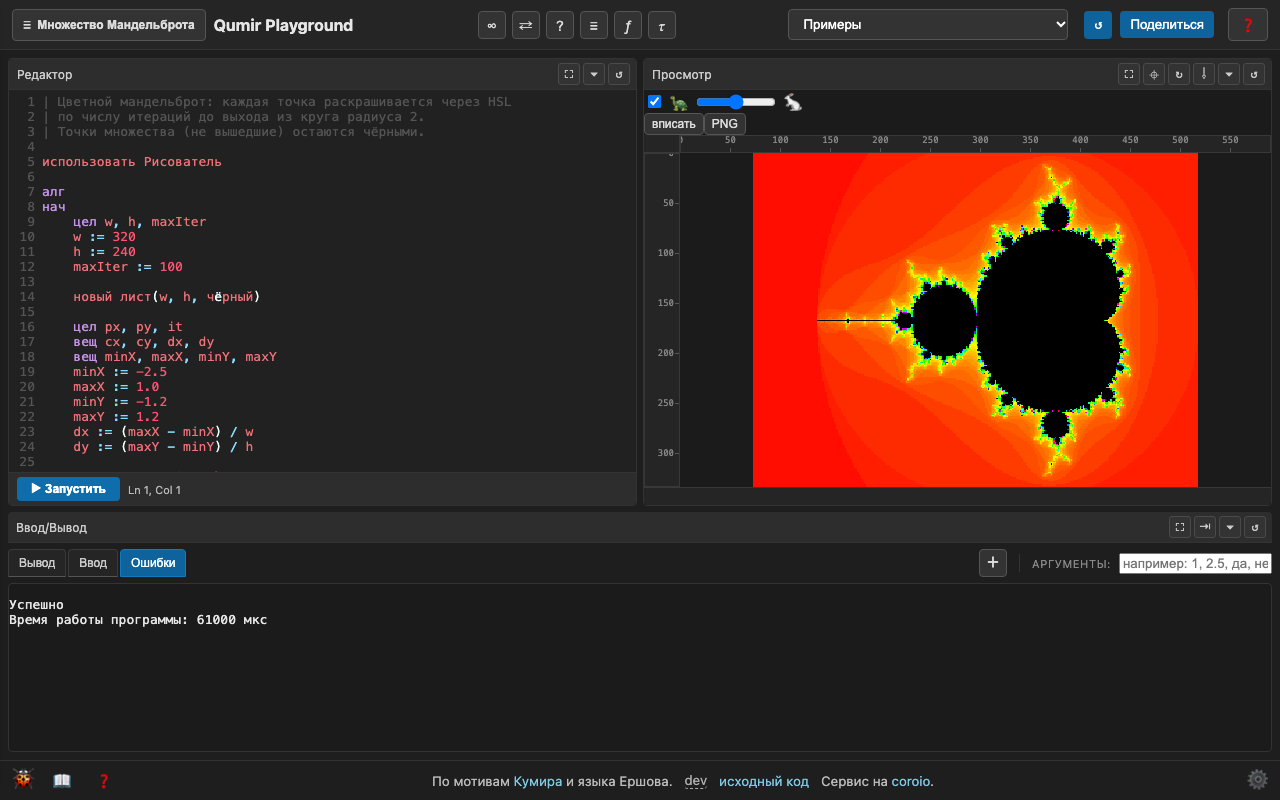Click the infinity symbol toolbar icon
The image size is (1280, 800).
coord(492,25)
